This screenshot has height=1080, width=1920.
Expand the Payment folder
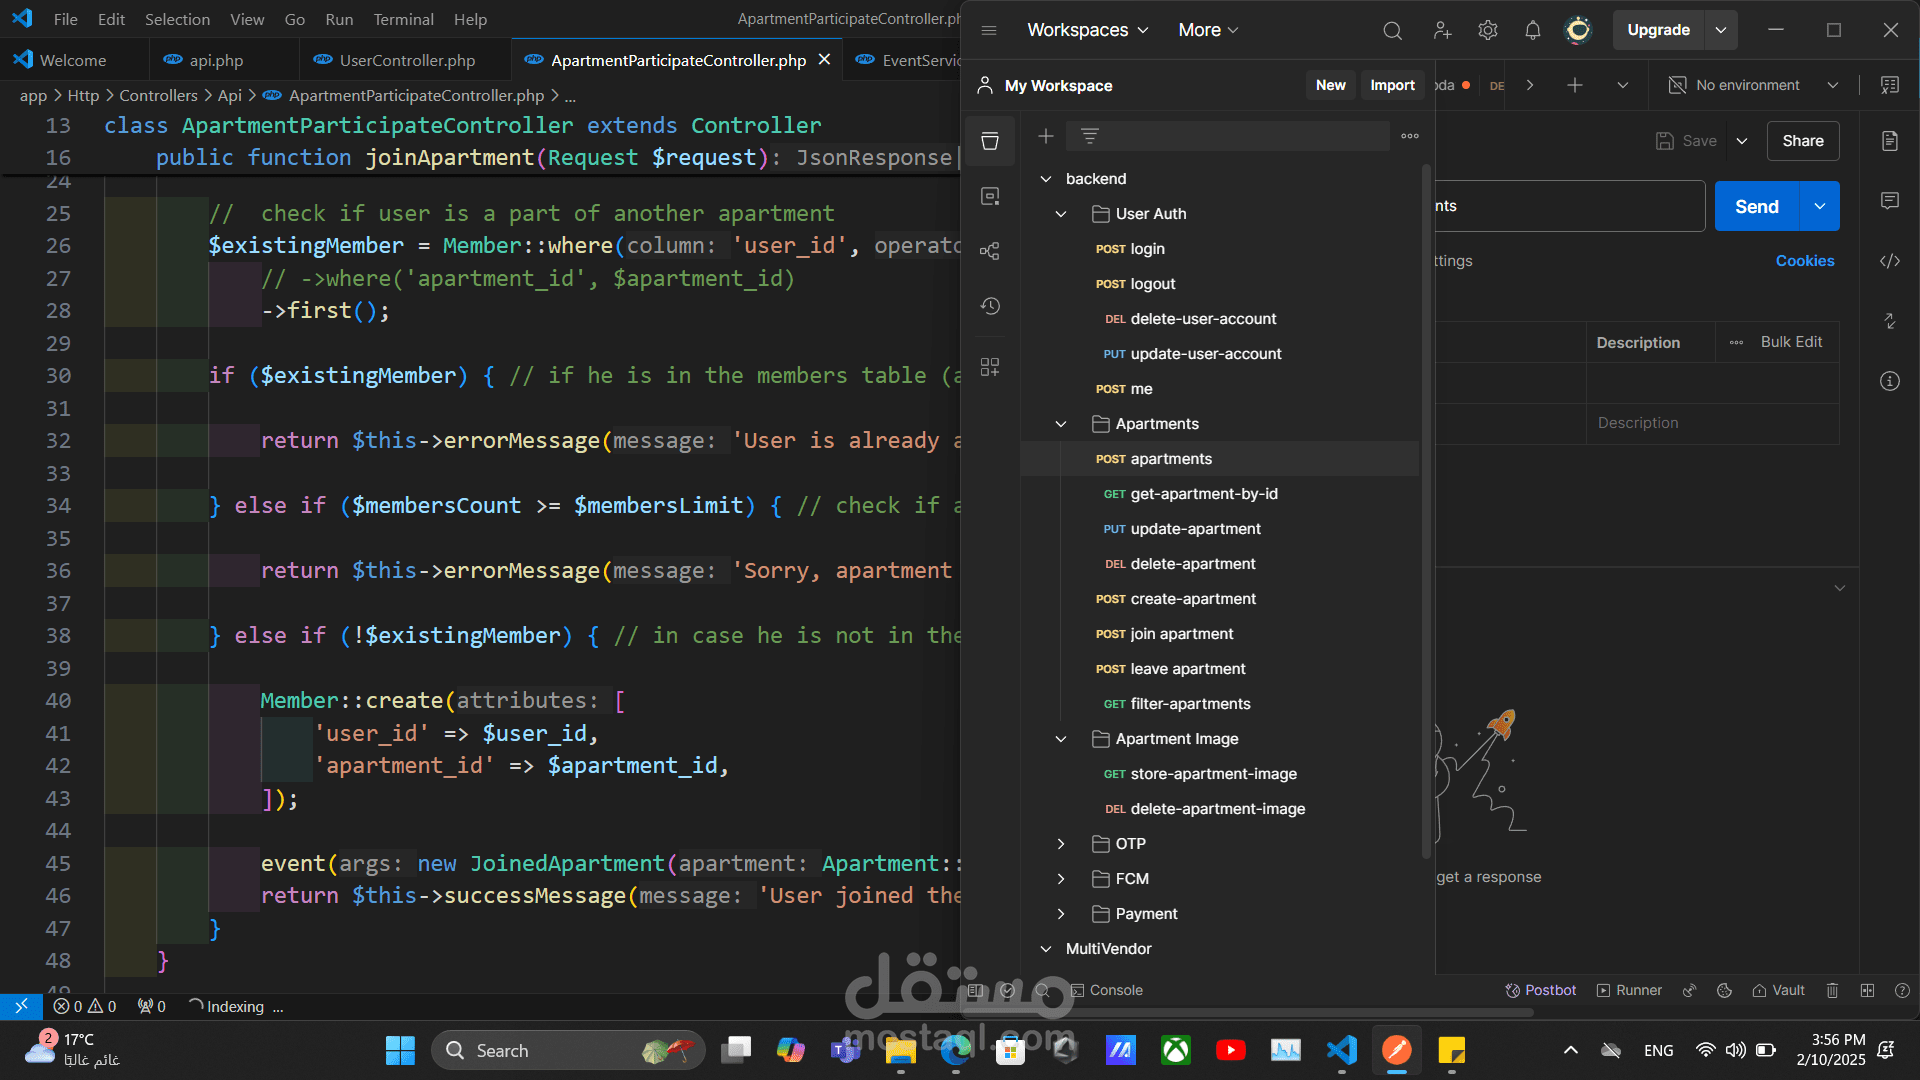click(x=1061, y=914)
